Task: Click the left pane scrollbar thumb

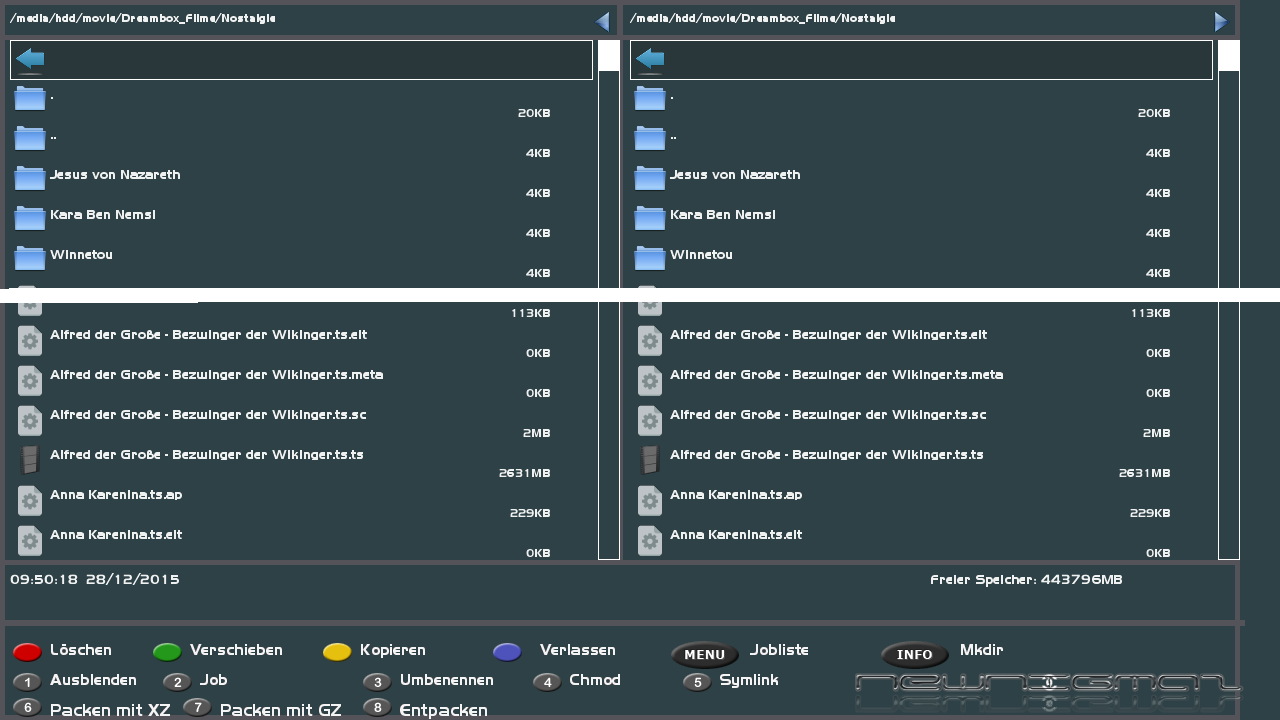Action: (x=609, y=56)
